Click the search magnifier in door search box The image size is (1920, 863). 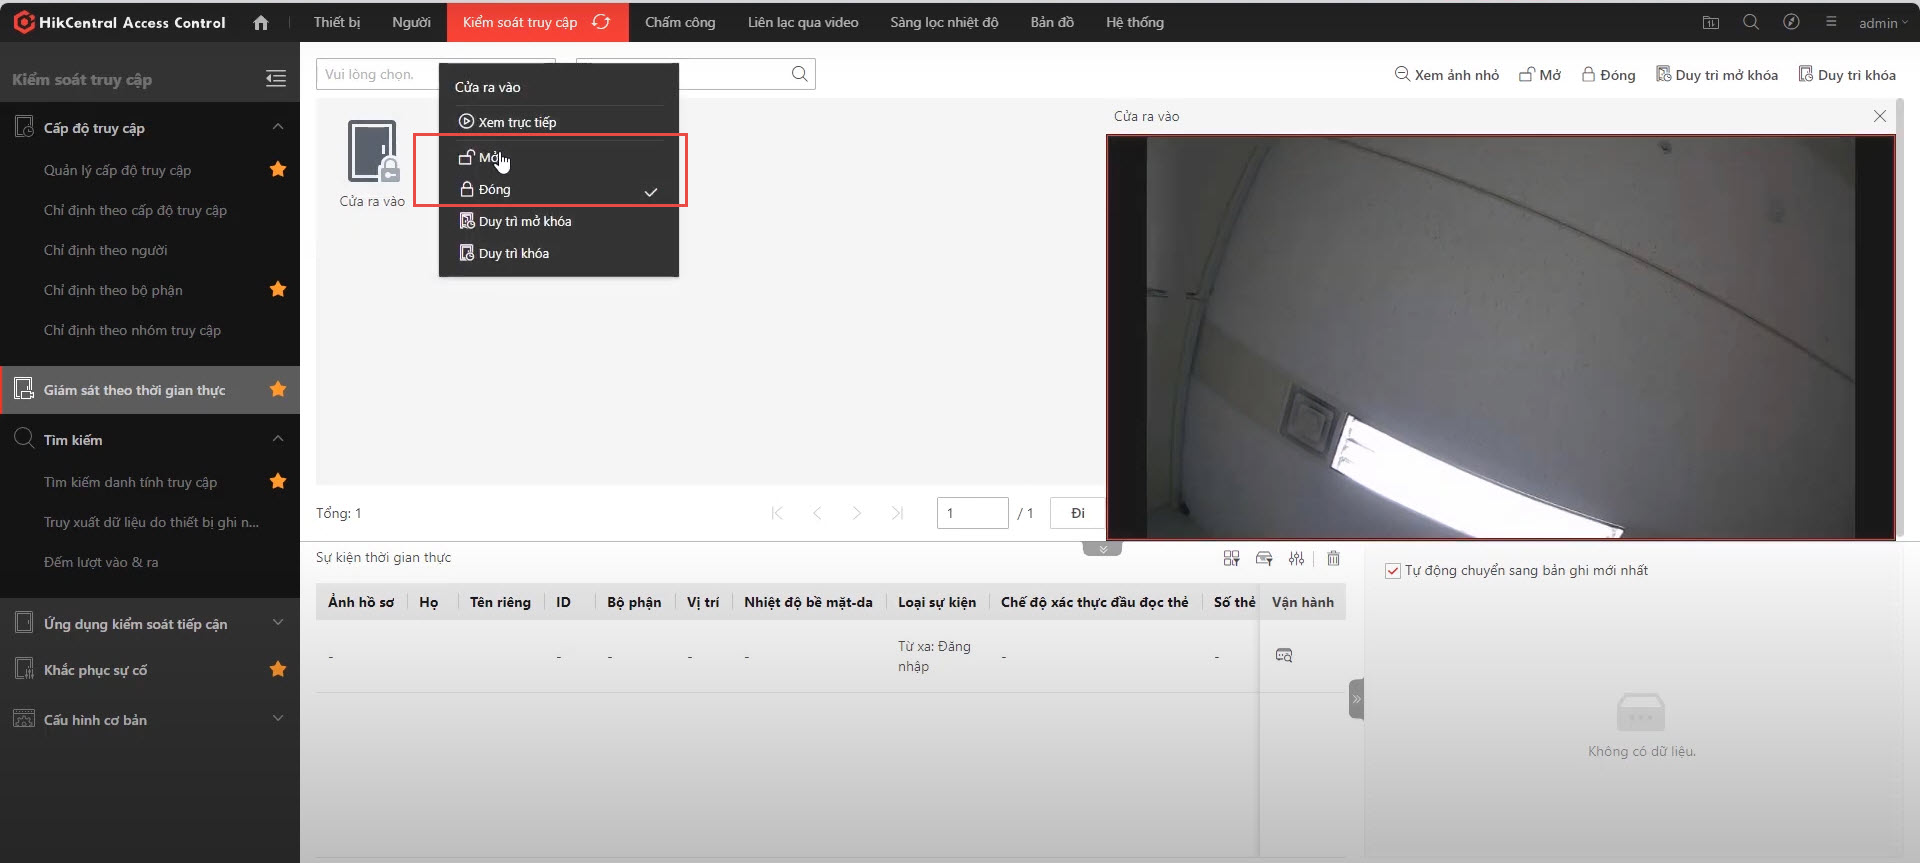[799, 74]
